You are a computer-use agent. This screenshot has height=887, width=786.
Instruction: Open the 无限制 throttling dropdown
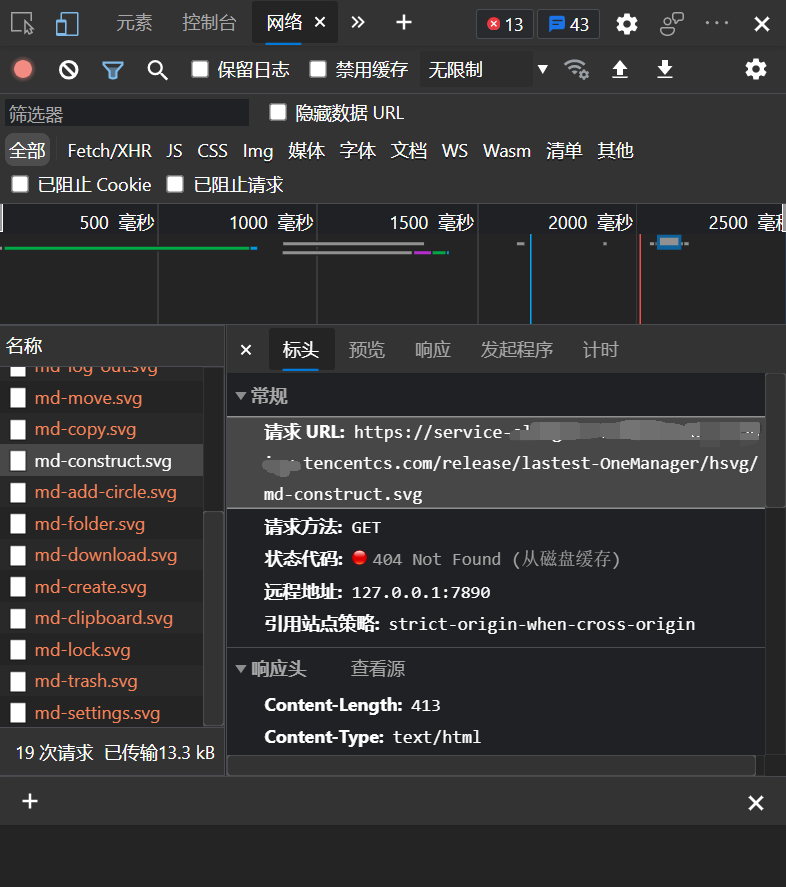486,69
